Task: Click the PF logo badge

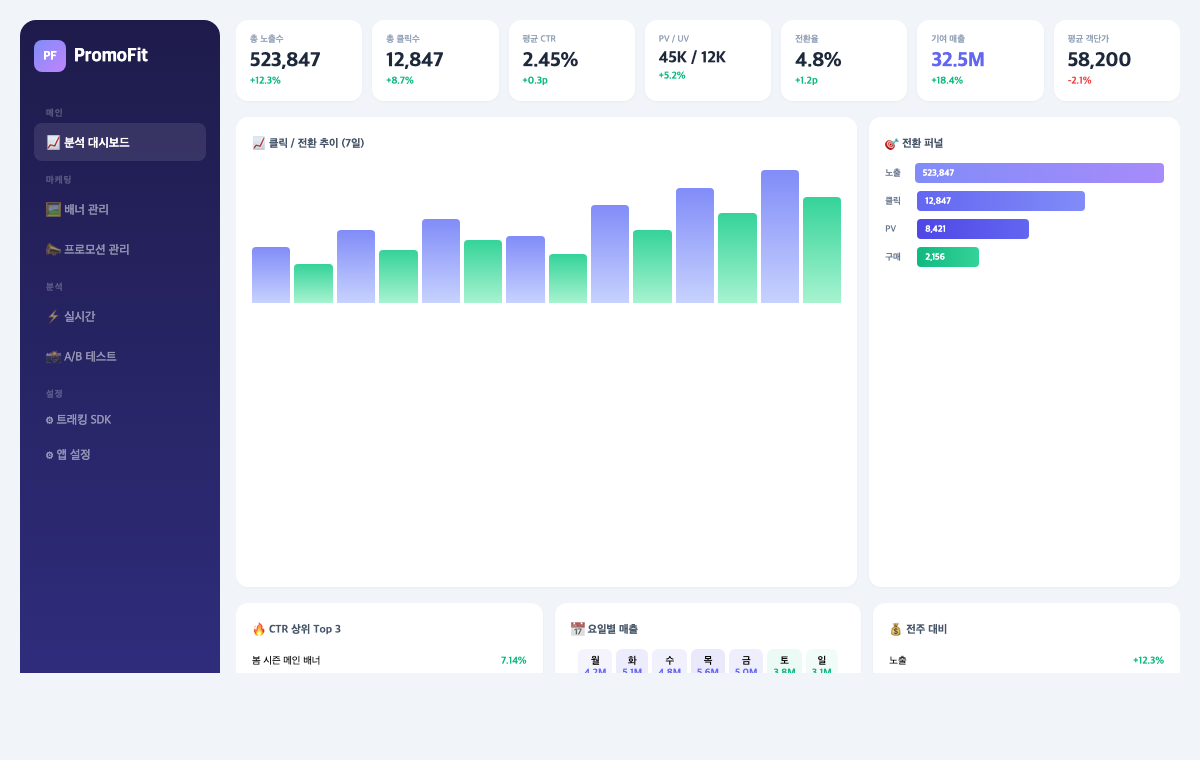Action: point(50,56)
